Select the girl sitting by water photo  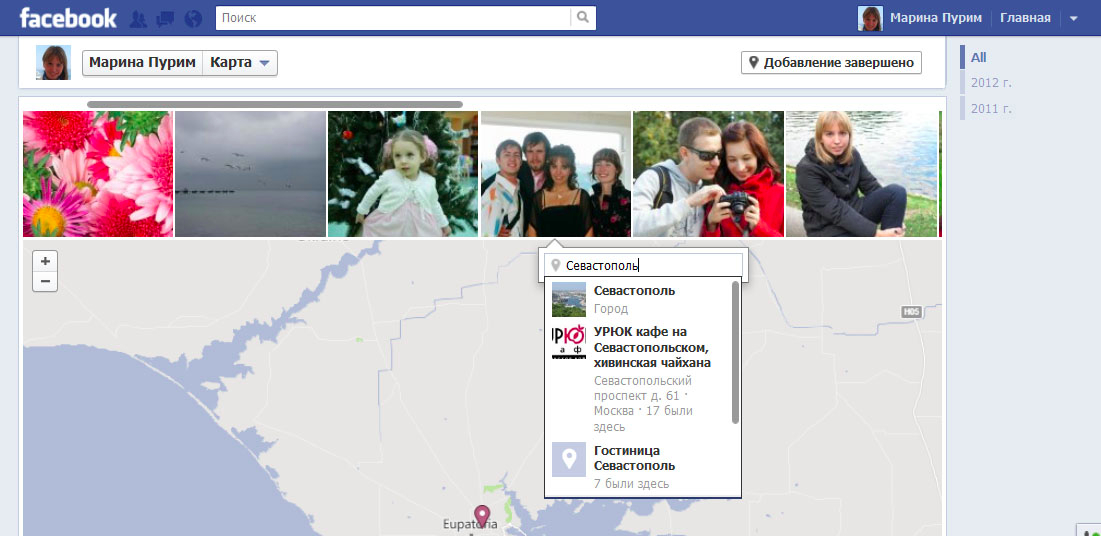pos(862,174)
